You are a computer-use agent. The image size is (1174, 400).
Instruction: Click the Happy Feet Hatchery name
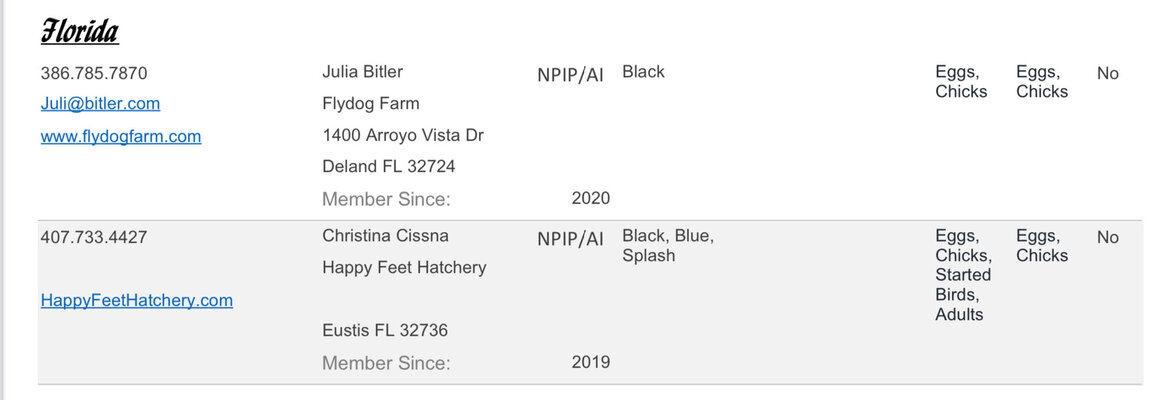pos(404,267)
